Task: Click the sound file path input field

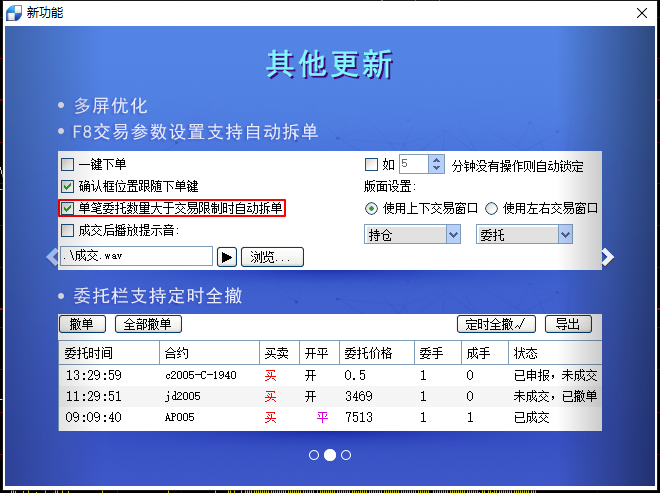Action: [136, 257]
